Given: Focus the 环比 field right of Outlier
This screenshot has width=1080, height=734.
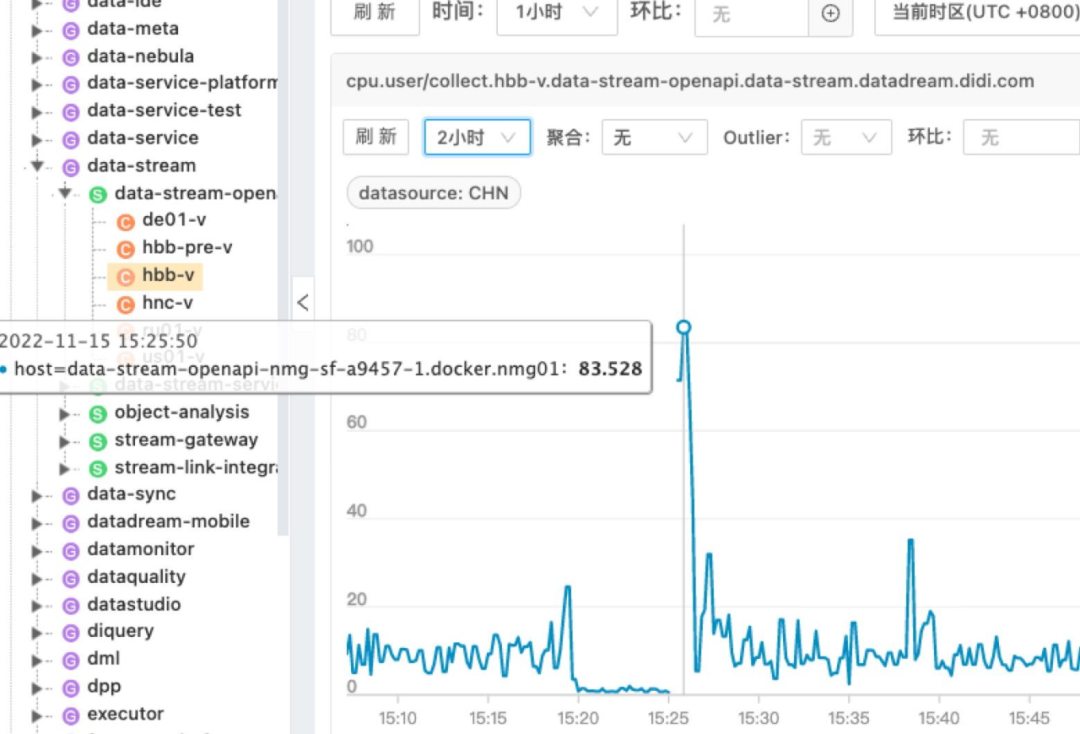Looking at the screenshot, I should coord(1021,137).
